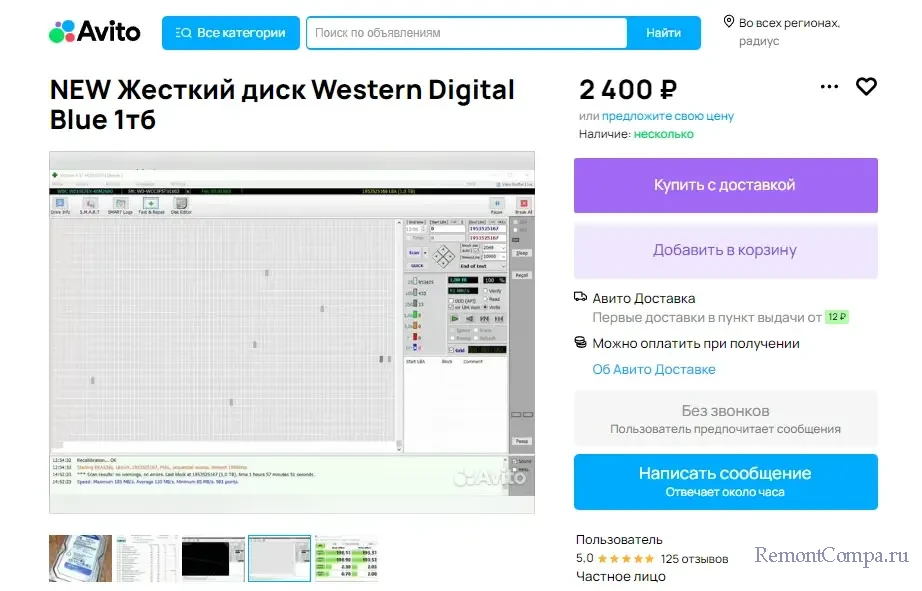Open the three-dot more options menu

(829, 87)
